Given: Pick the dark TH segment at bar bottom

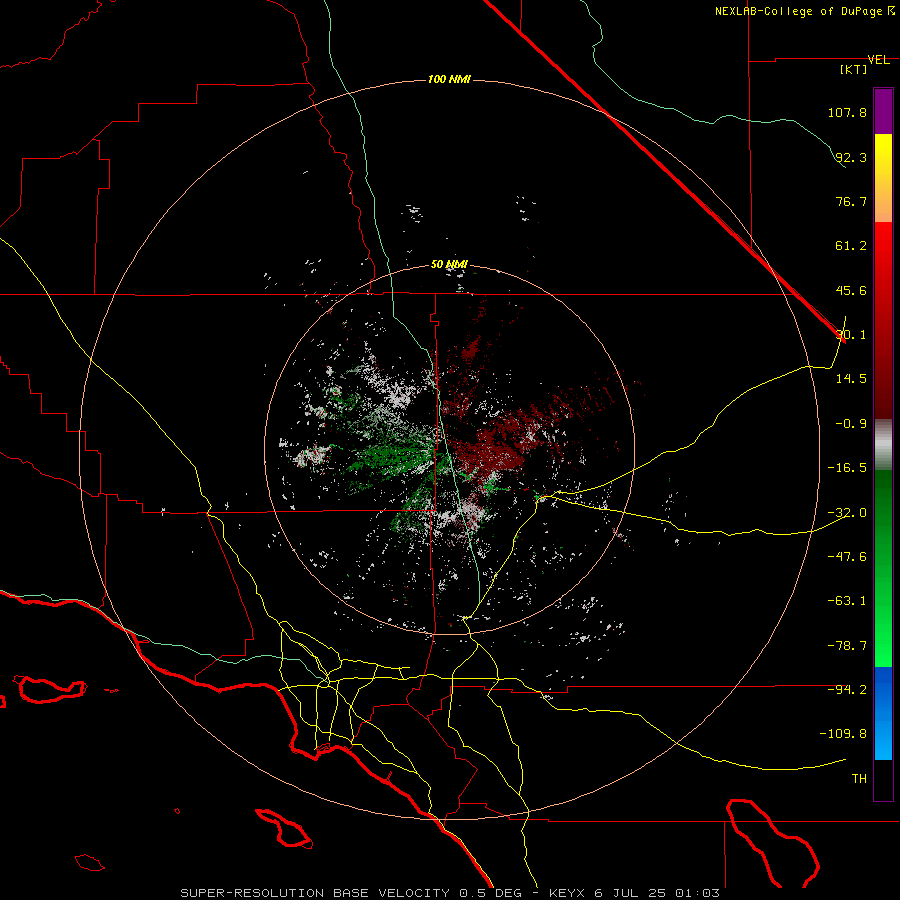Looking at the screenshot, I should [883, 780].
